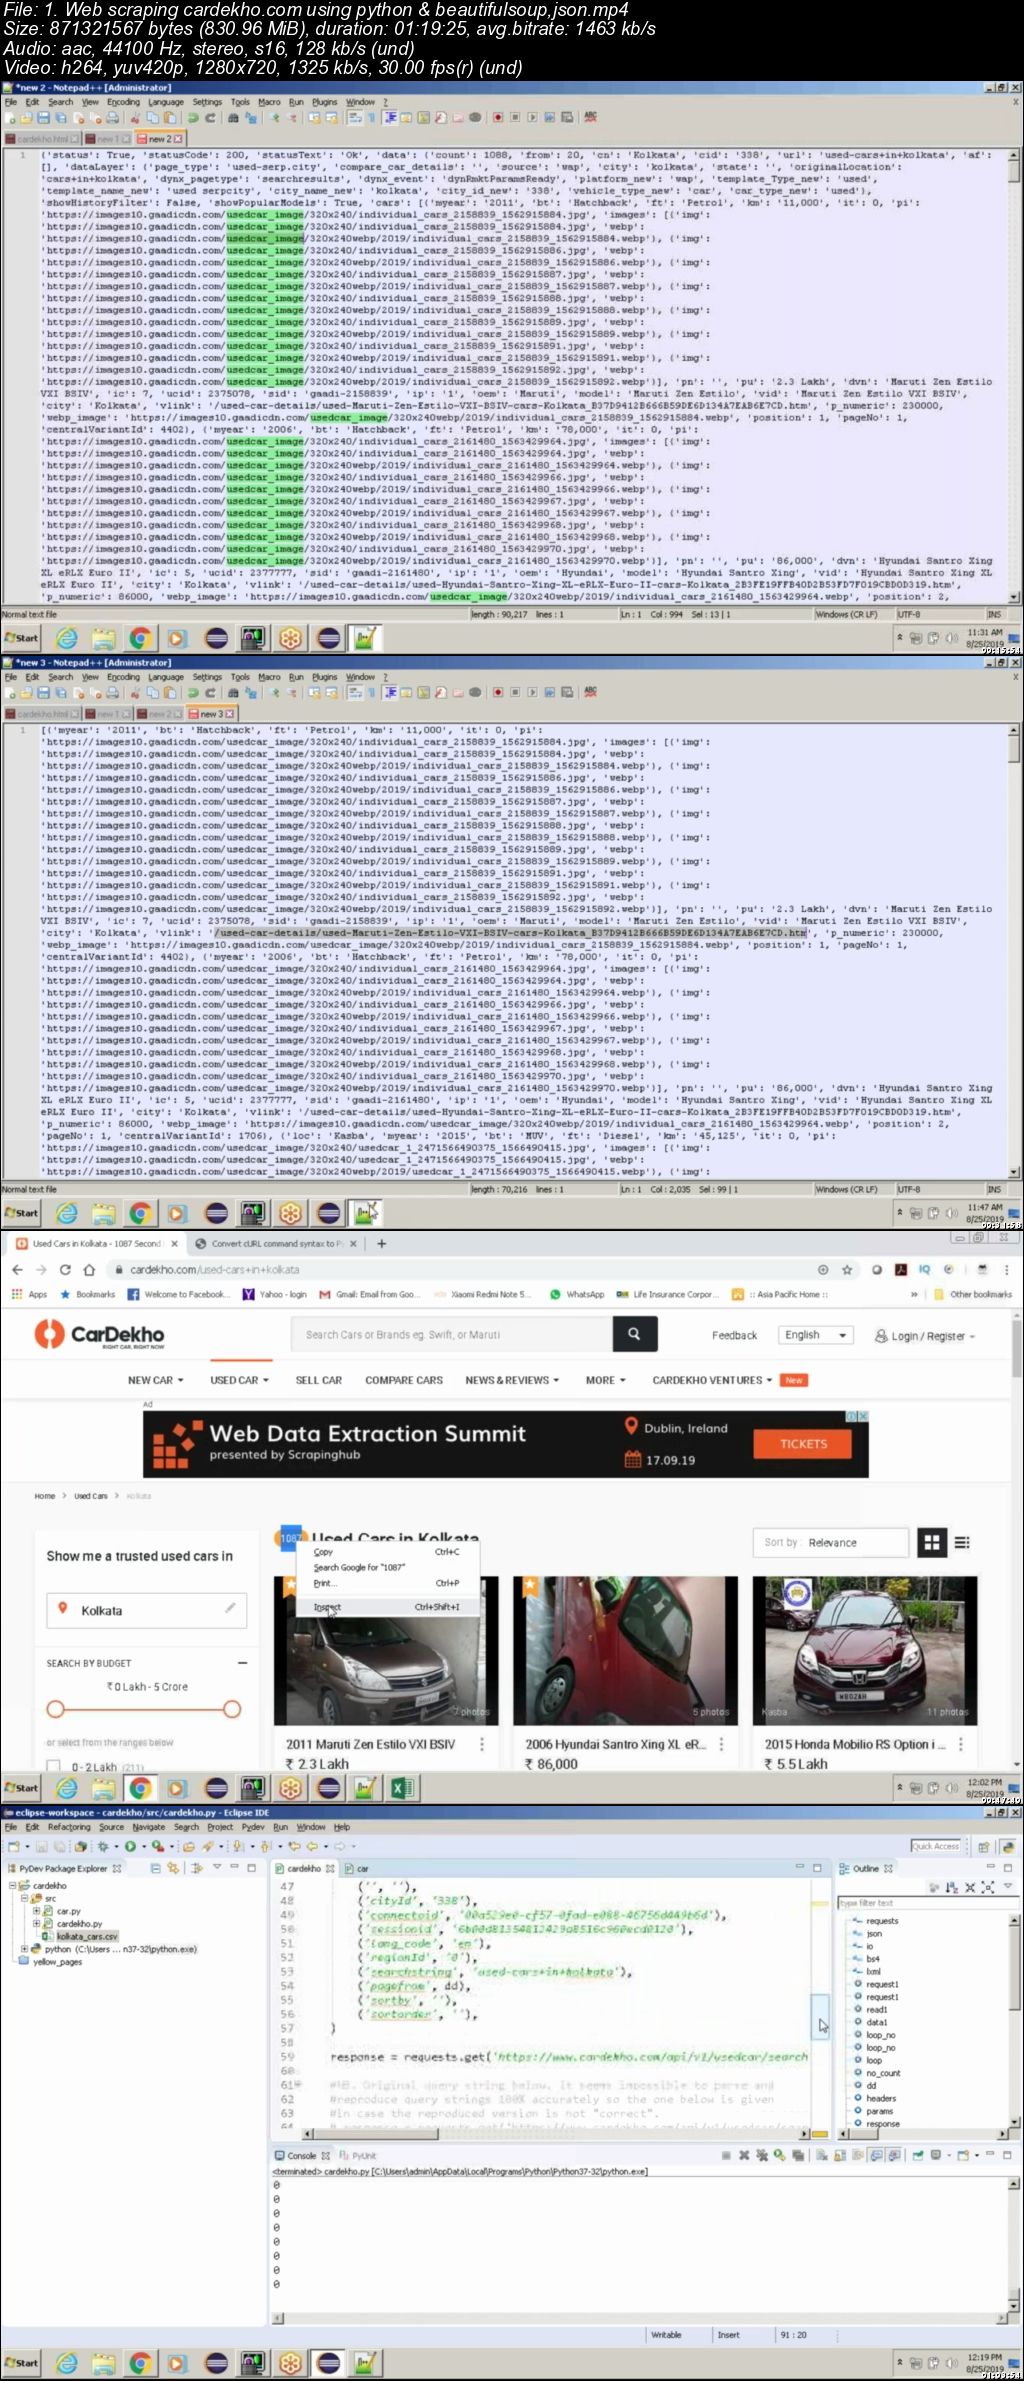Click Save icon in 'new 2' Notepad++ toolbar
The height and width of the screenshot is (2381, 1024).
click(44, 118)
